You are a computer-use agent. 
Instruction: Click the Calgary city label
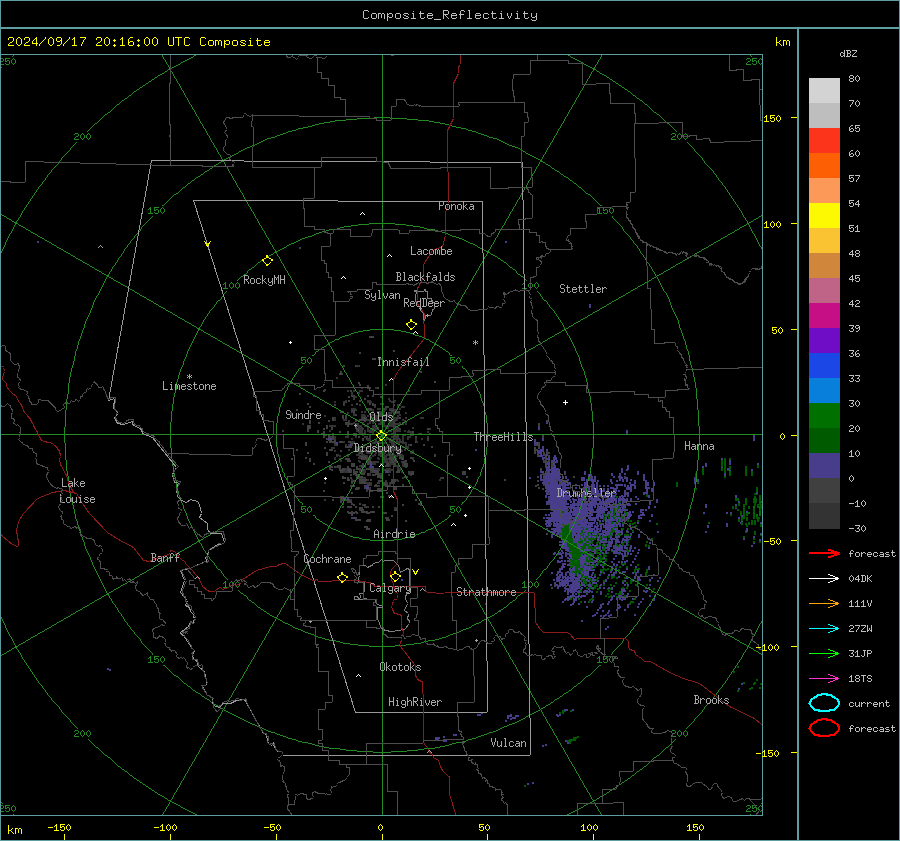click(390, 588)
